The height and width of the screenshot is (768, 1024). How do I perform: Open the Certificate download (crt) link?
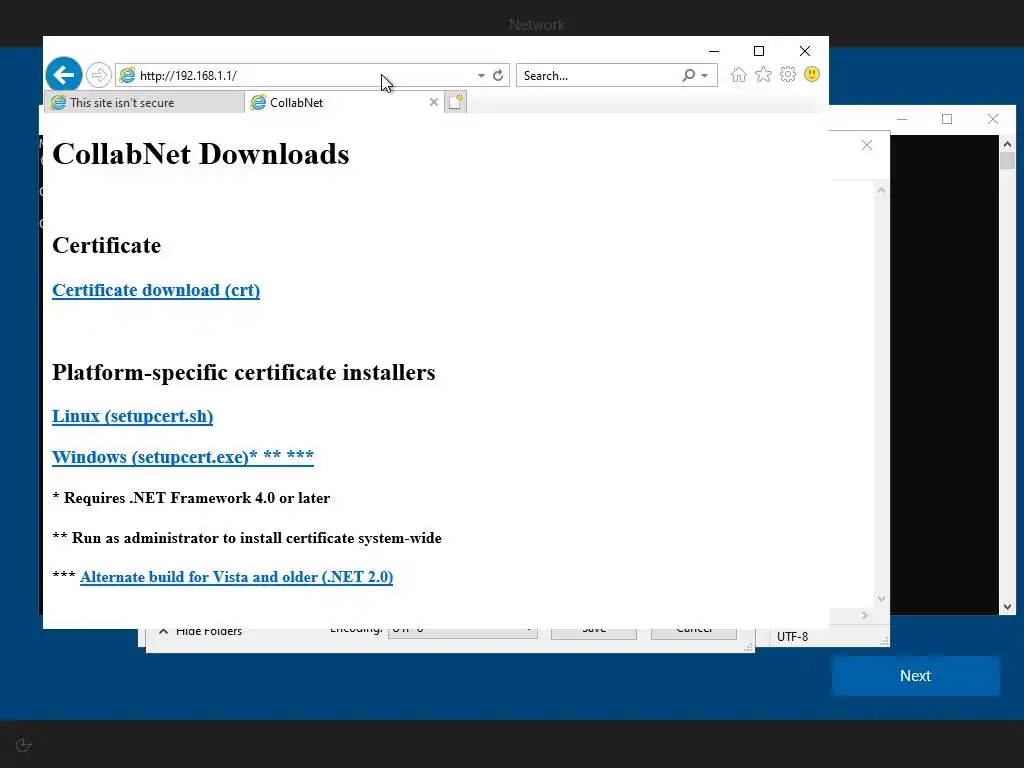coord(156,290)
